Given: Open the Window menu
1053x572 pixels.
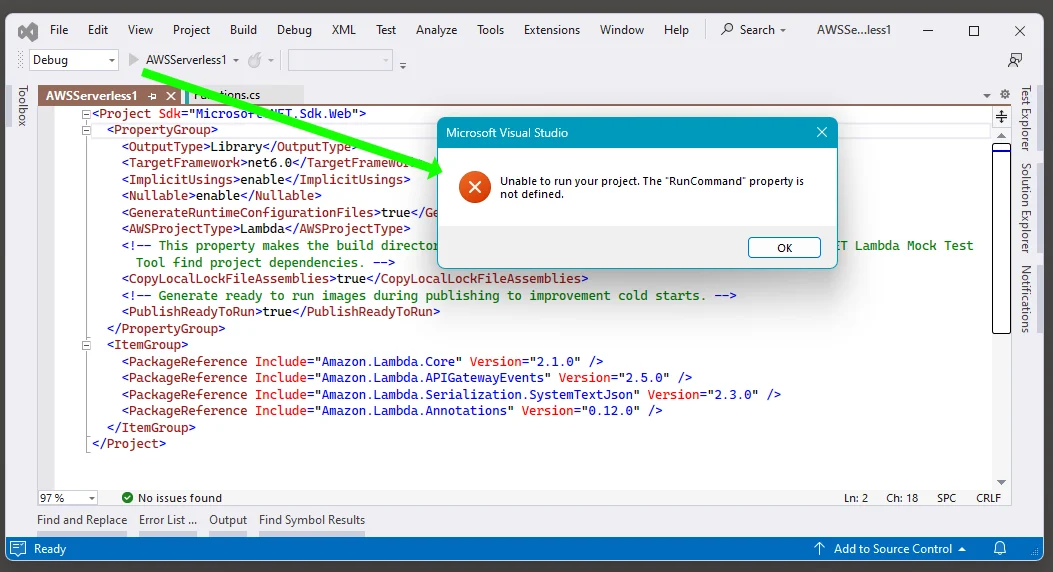Looking at the screenshot, I should [x=622, y=30].
